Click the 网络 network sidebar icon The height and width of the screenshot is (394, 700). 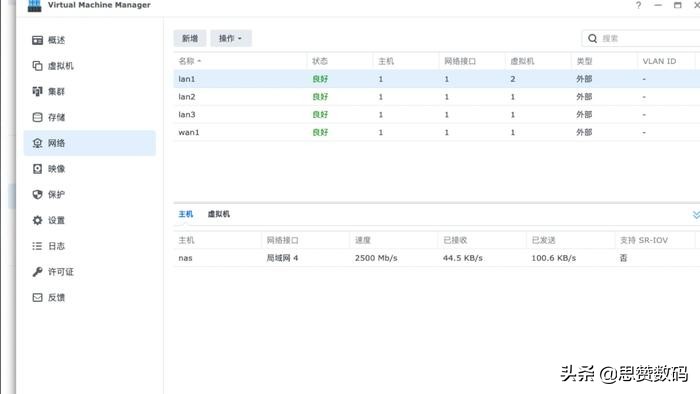(x=38, y=143)
